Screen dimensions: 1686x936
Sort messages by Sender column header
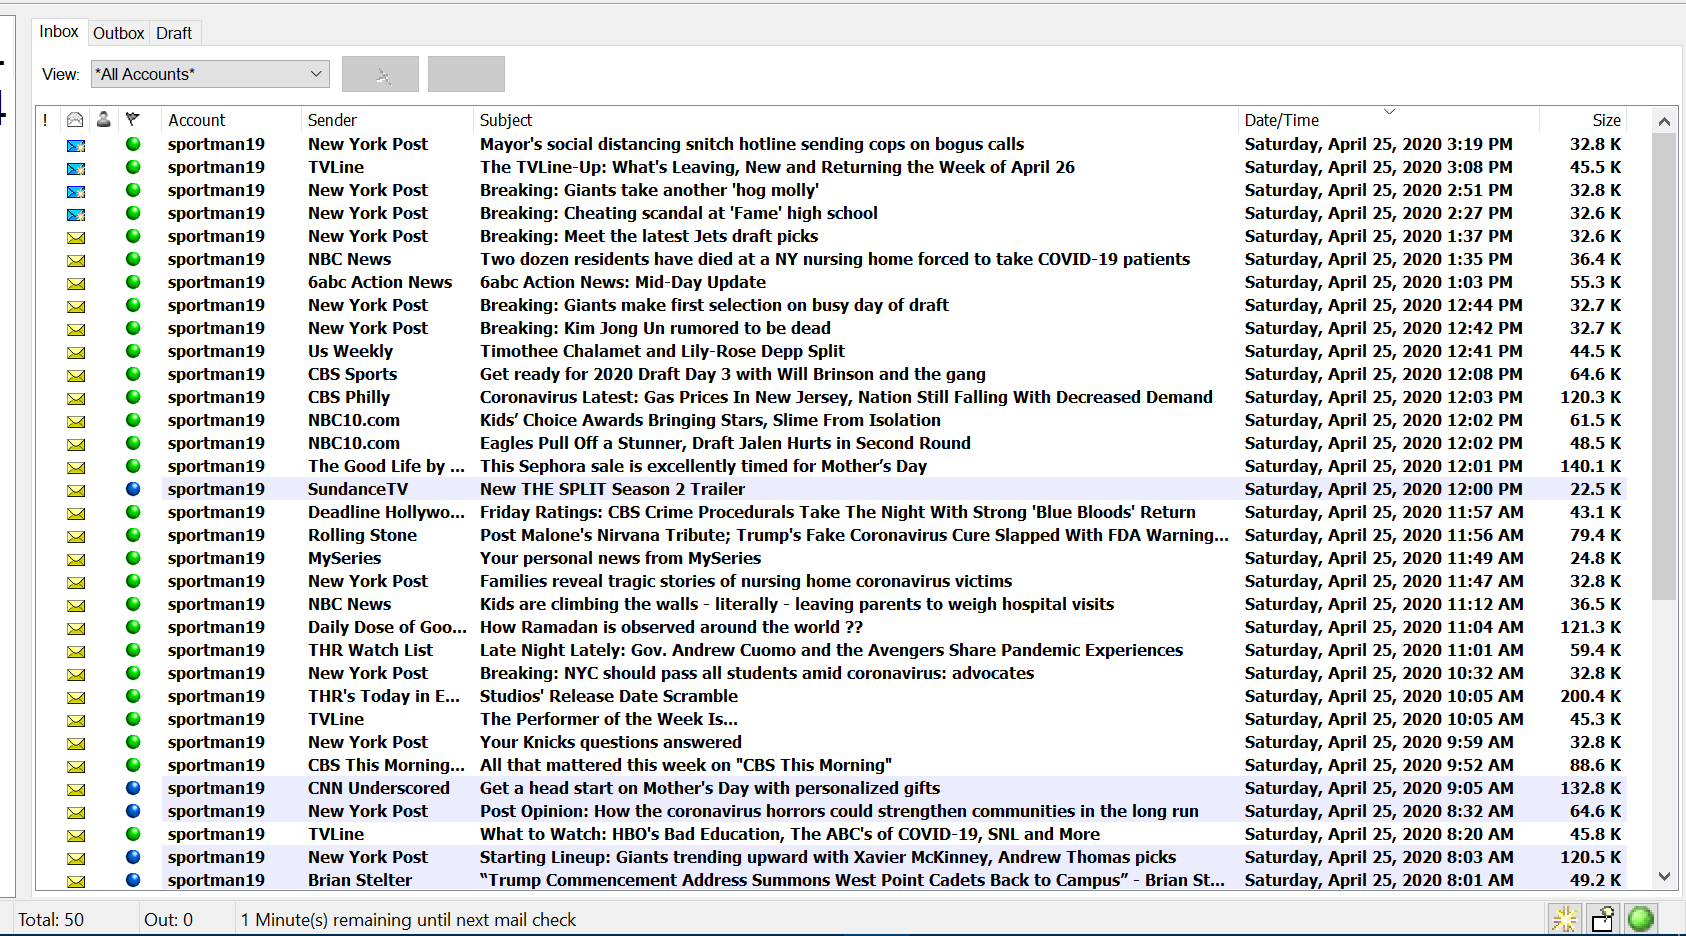(386, 120)
